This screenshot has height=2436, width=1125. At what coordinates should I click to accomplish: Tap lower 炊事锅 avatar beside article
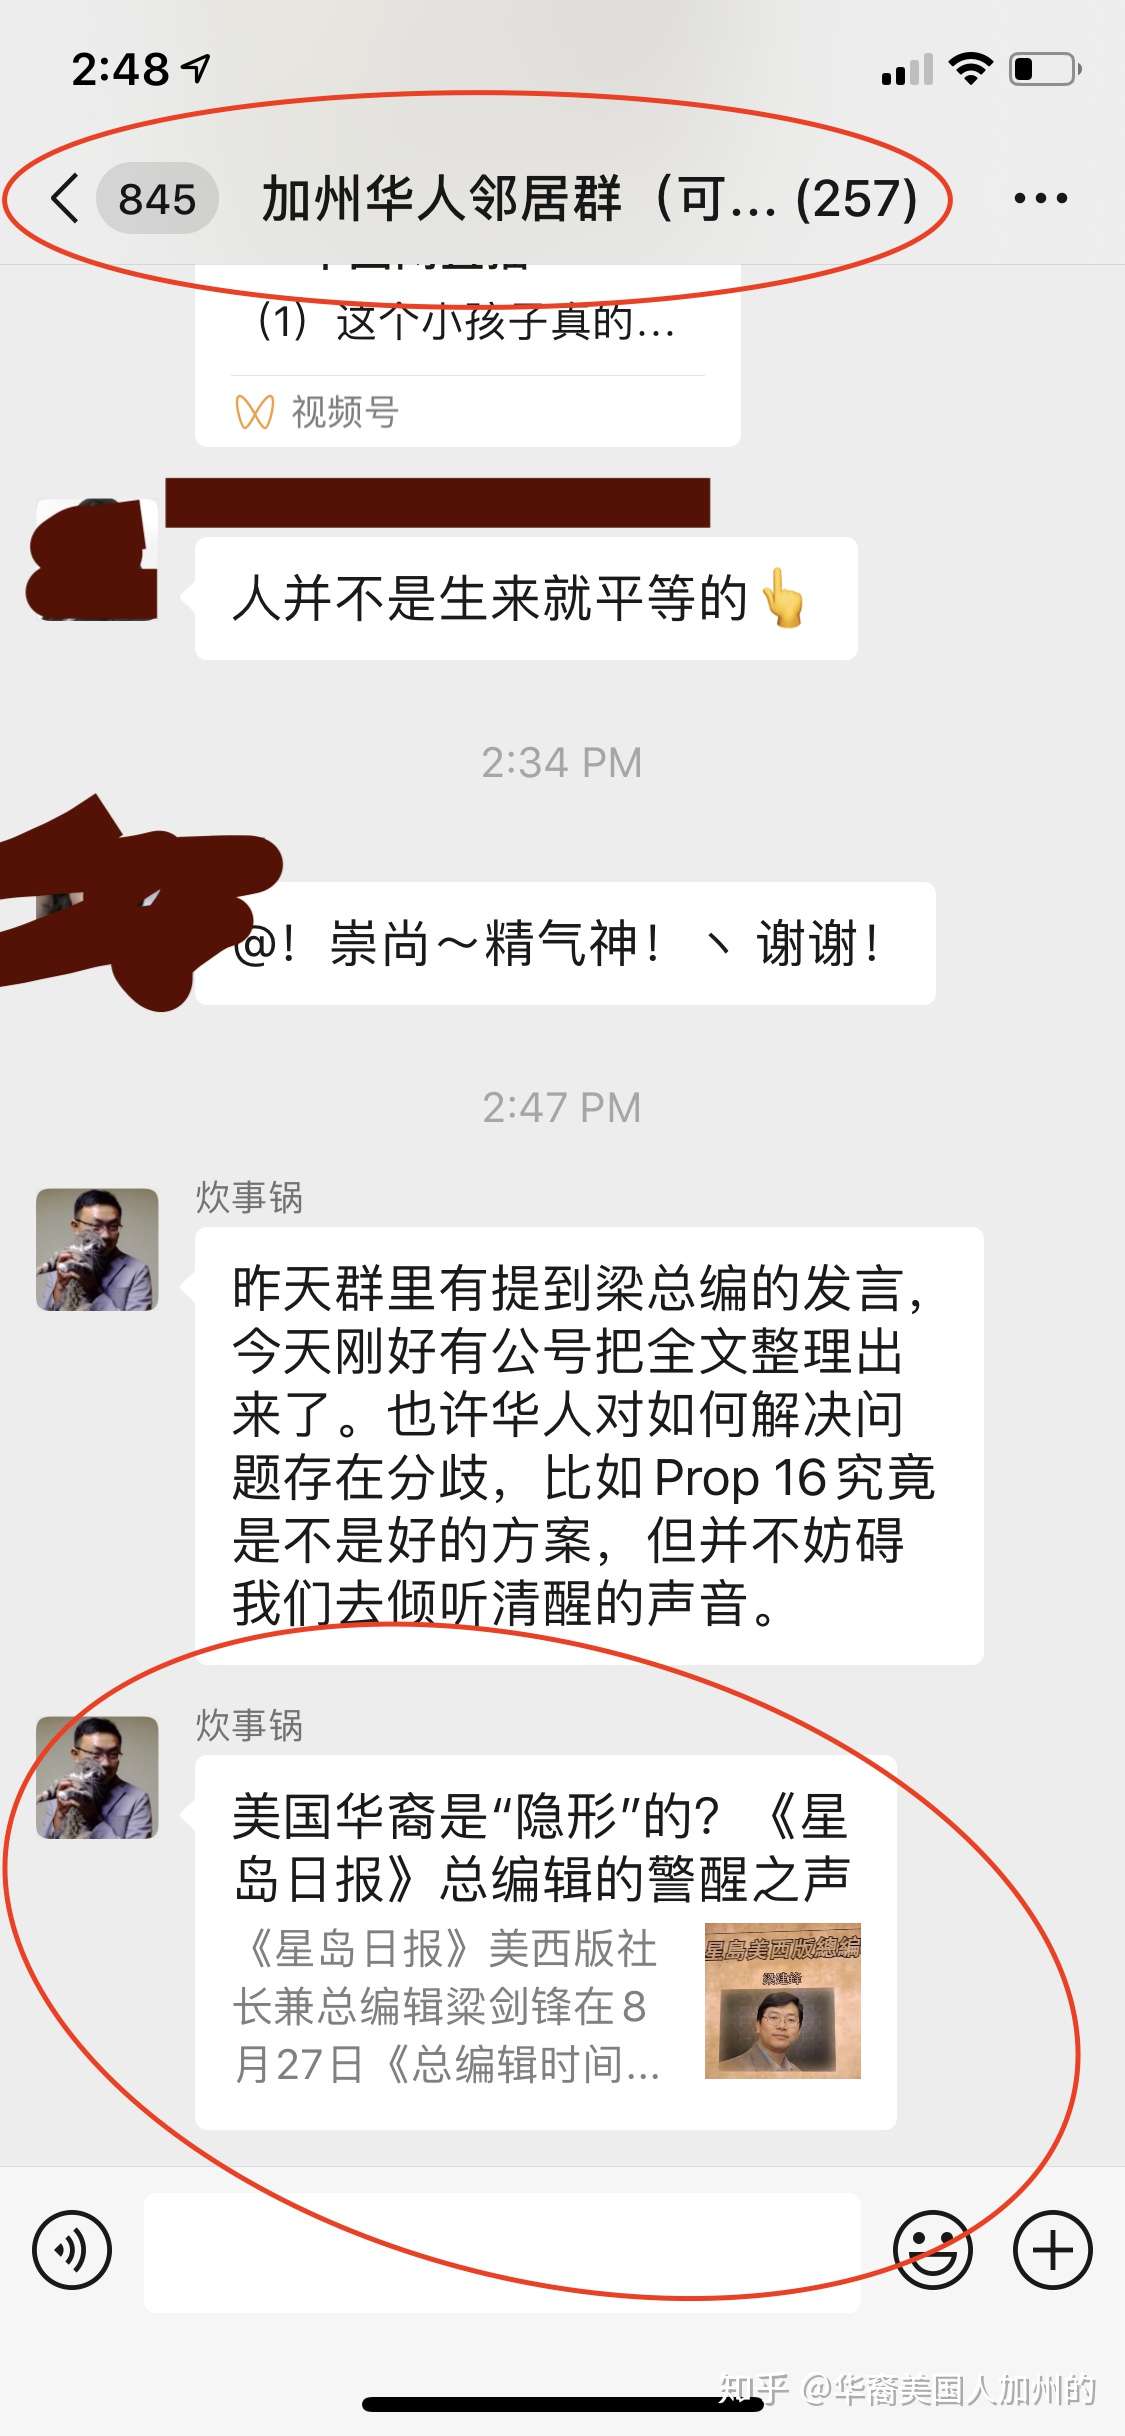[97, 1777]
